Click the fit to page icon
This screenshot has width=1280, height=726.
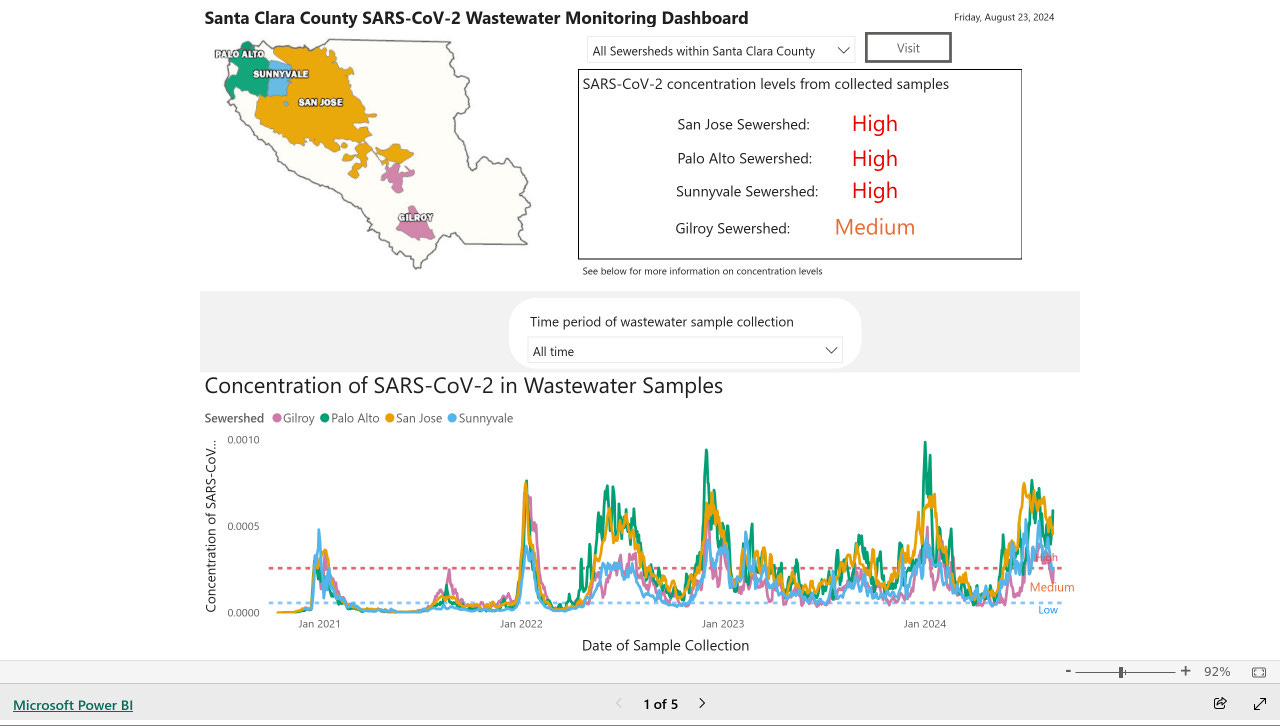click(x=1259, y=672)
